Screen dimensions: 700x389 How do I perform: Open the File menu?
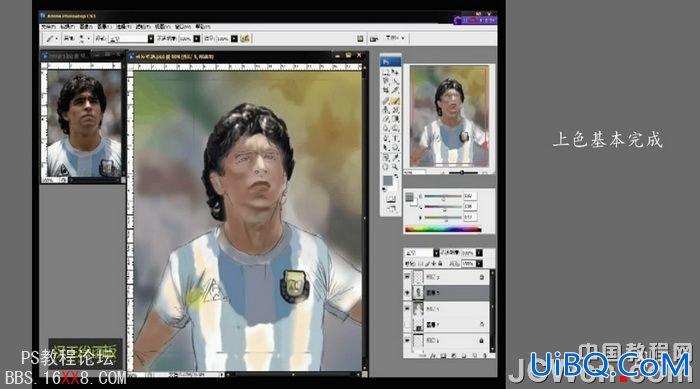(48, 27)
